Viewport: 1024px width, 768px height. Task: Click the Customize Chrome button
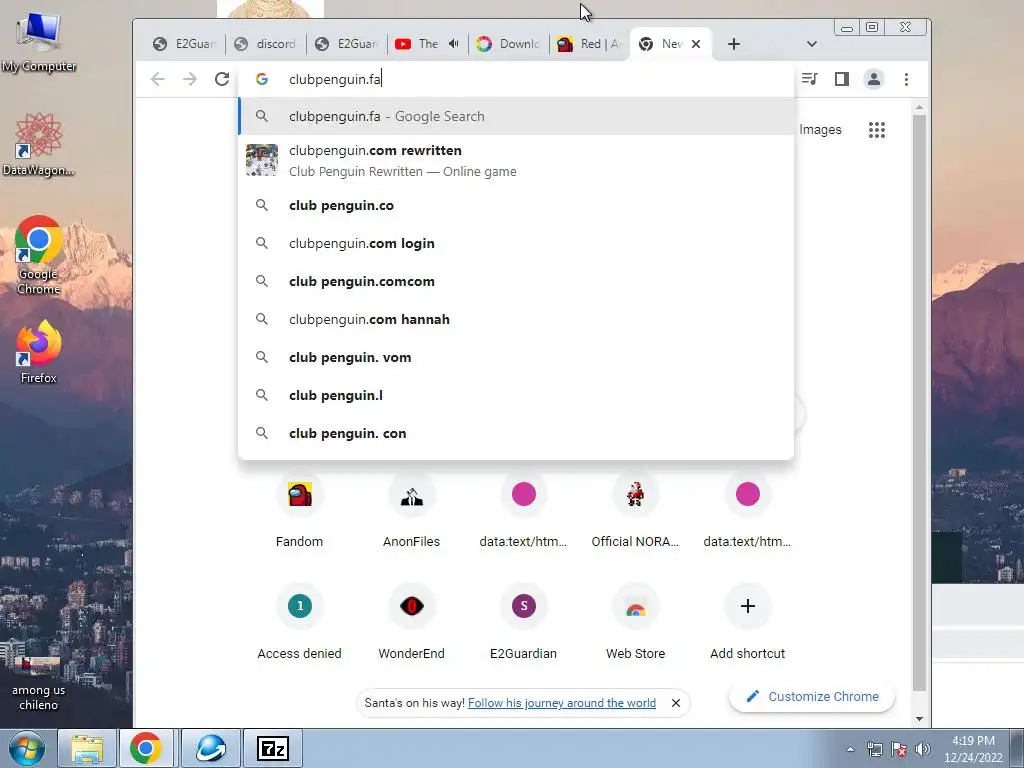click(812, 696)
